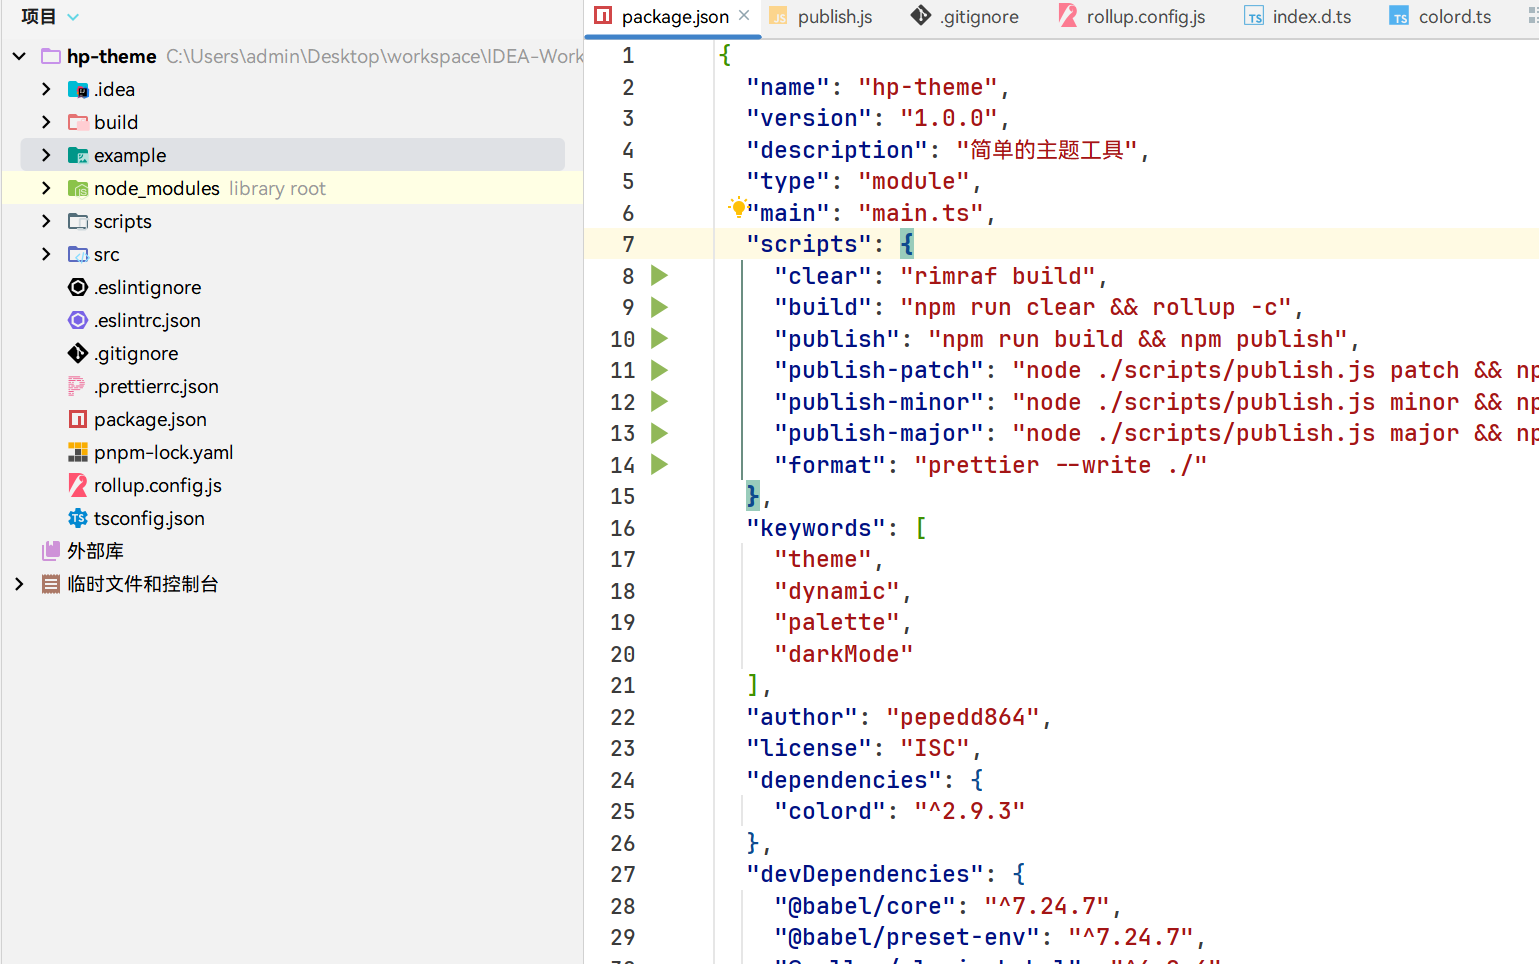Click the tsconfig.json file icon
The height and width of the screenshot is (964, 1539).
[x=78, y=518]
